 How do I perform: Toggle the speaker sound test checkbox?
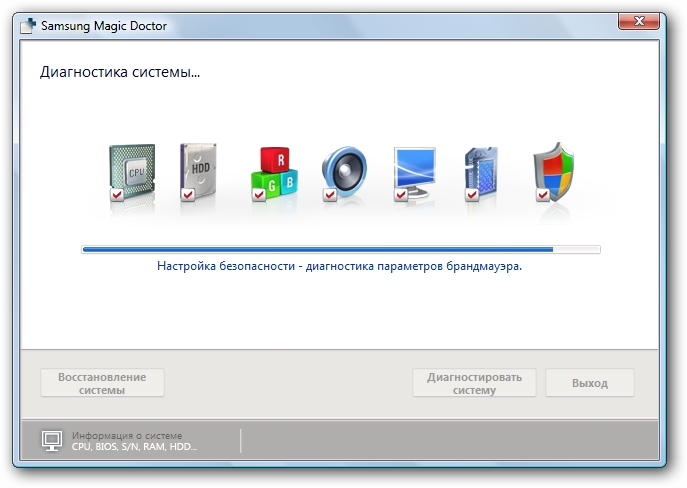(x=329, y=194)
